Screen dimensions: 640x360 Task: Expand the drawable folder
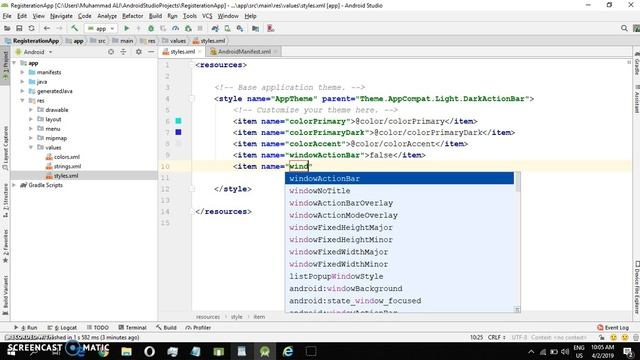click(x=31, y=110)
